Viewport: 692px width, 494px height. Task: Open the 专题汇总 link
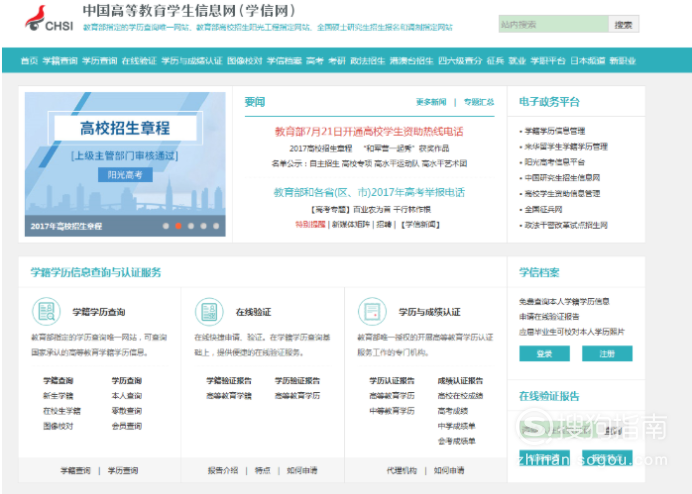tap(479, 102)
